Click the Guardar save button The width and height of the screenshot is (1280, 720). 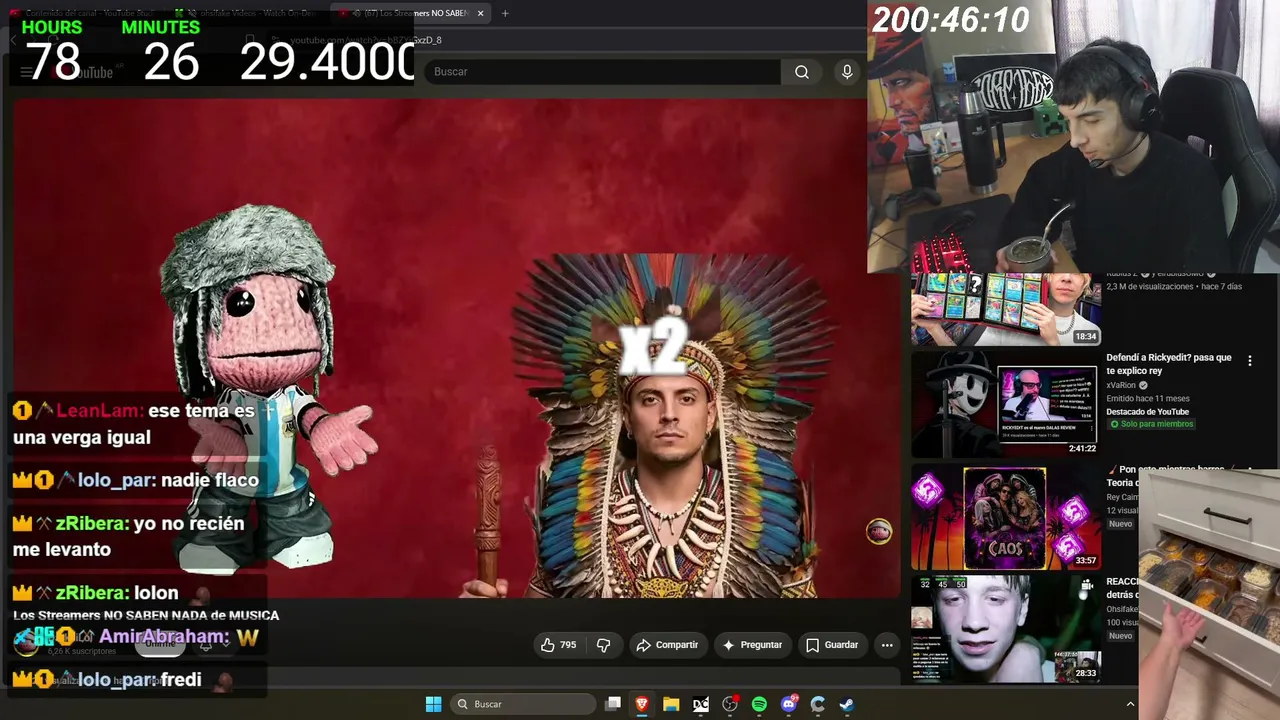coord(832,645)
